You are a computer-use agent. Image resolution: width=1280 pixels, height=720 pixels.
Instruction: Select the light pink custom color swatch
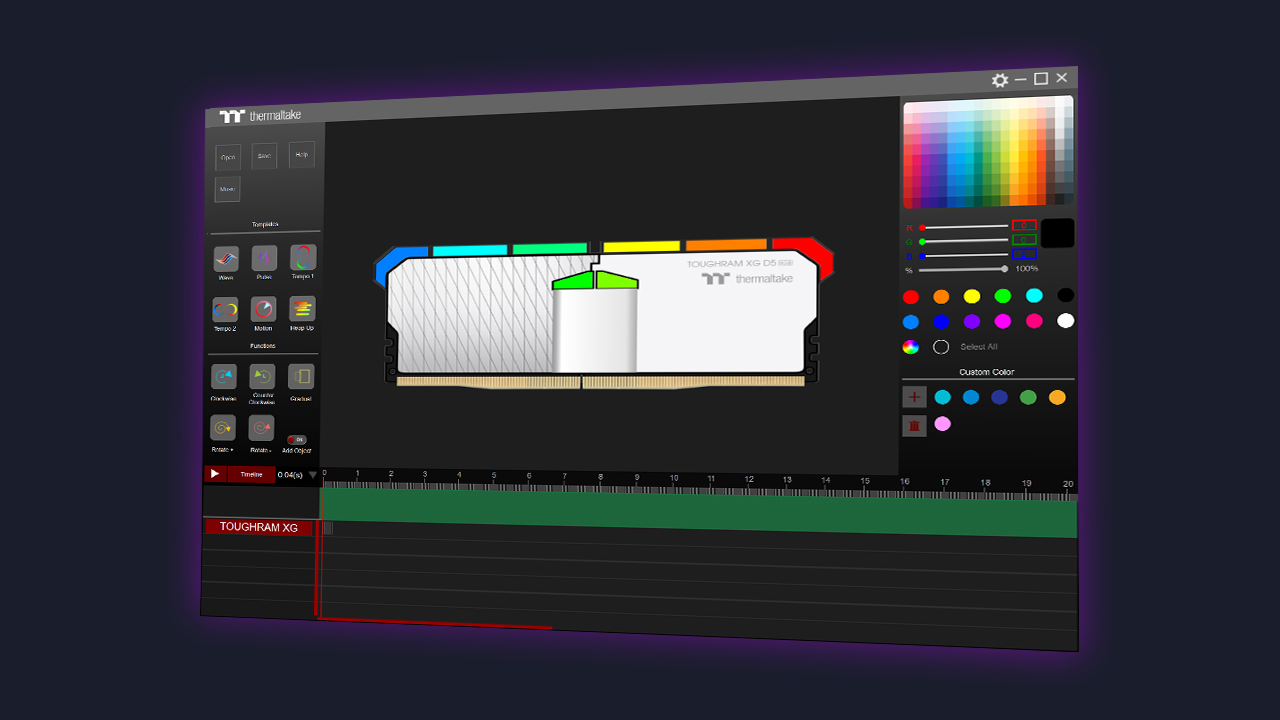pyautogui.click(x=943, y=424)
